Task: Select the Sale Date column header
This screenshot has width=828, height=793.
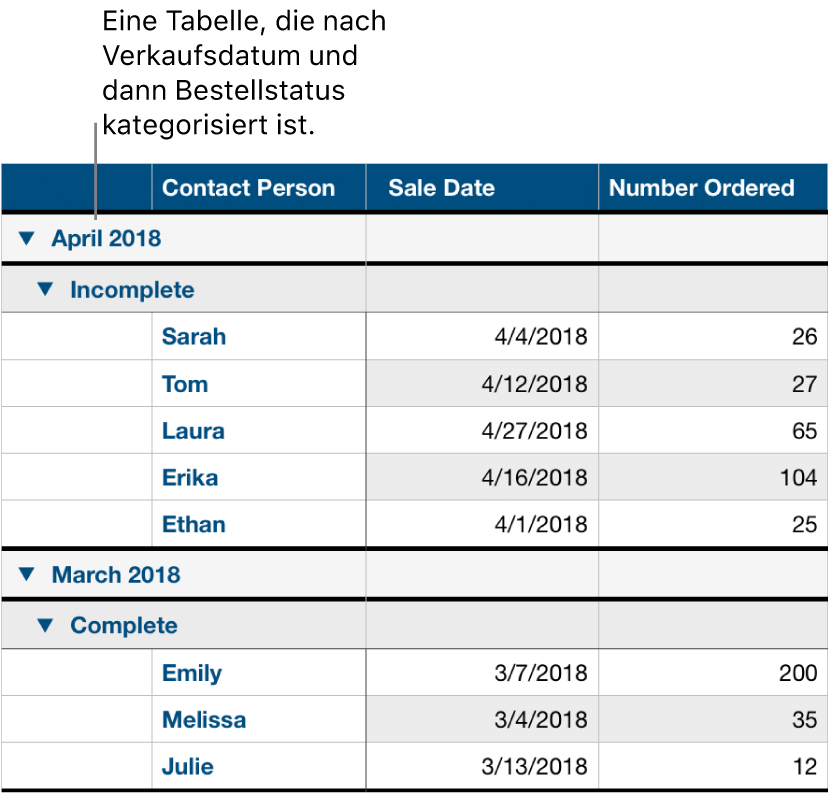Action: point(441,188)
